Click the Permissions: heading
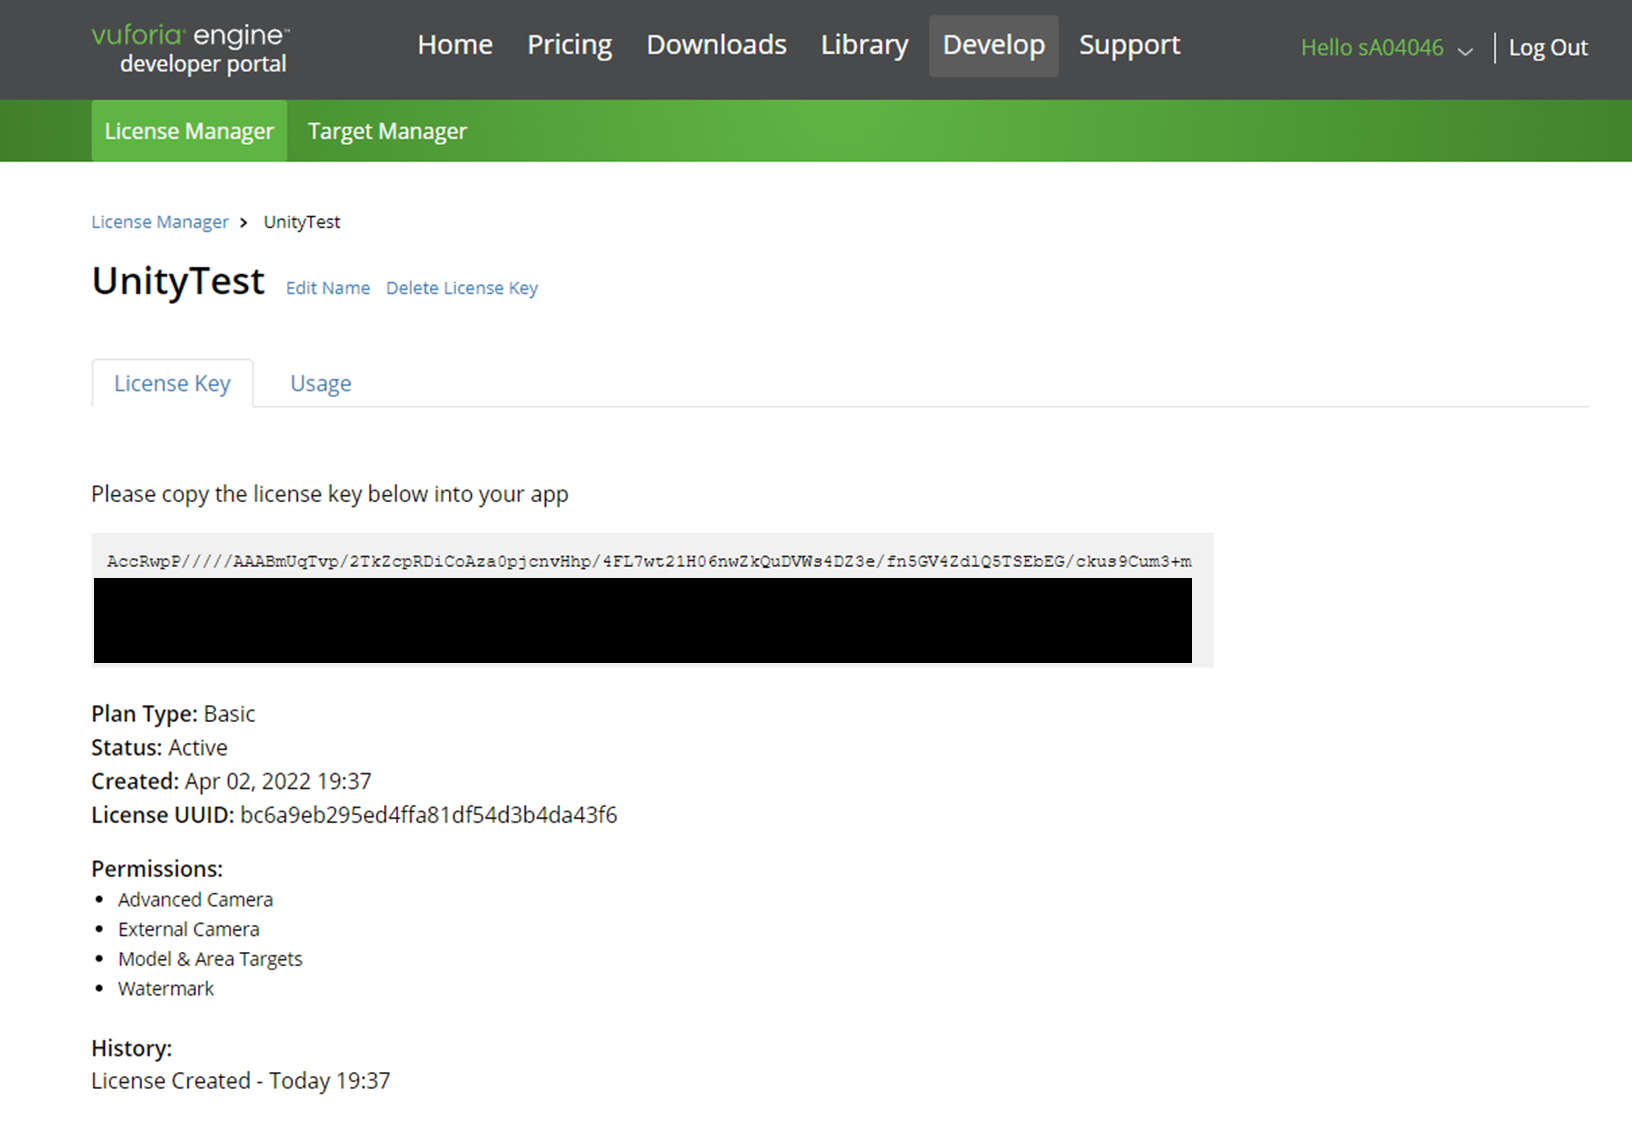Image resolution: width=1632 pixels, height=1125 pixels. (x=157, y=869)
